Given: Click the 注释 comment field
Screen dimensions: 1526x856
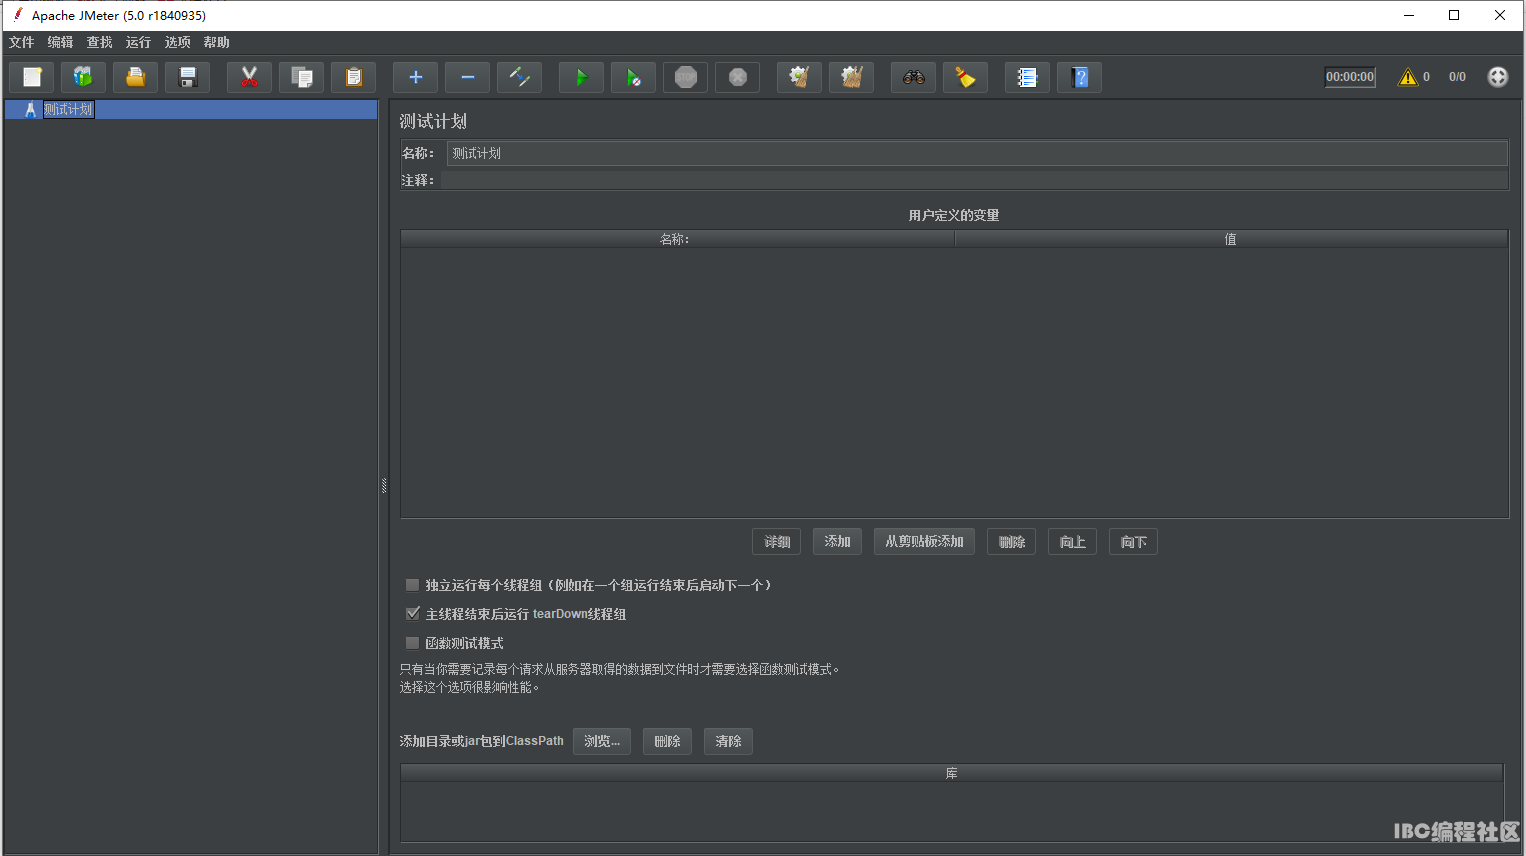Looking at the screenshot, I should [x=974, y=180].
